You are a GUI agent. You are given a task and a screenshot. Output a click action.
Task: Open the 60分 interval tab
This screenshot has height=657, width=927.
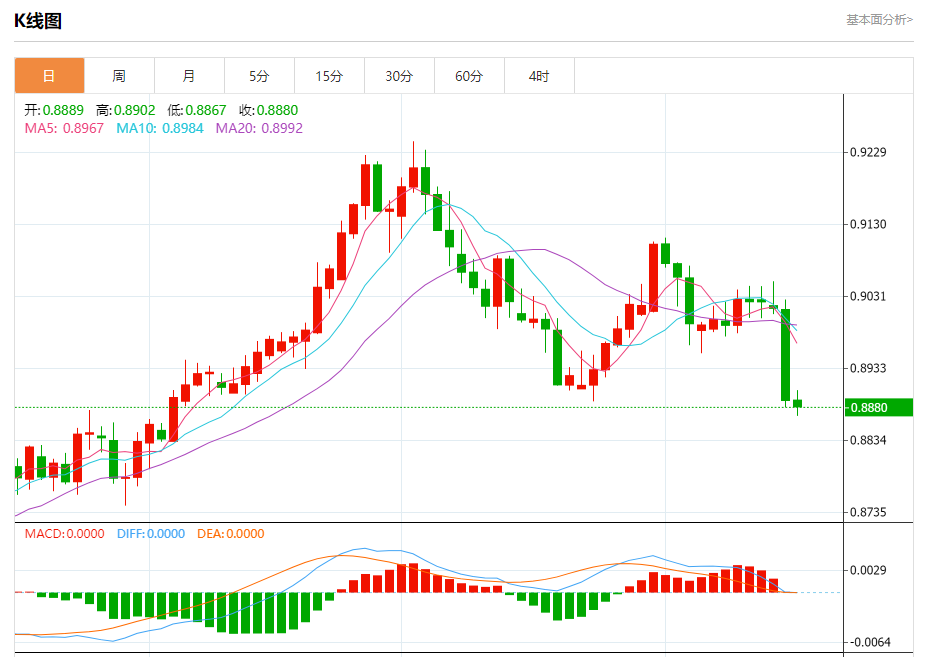(x=469, y=76)
